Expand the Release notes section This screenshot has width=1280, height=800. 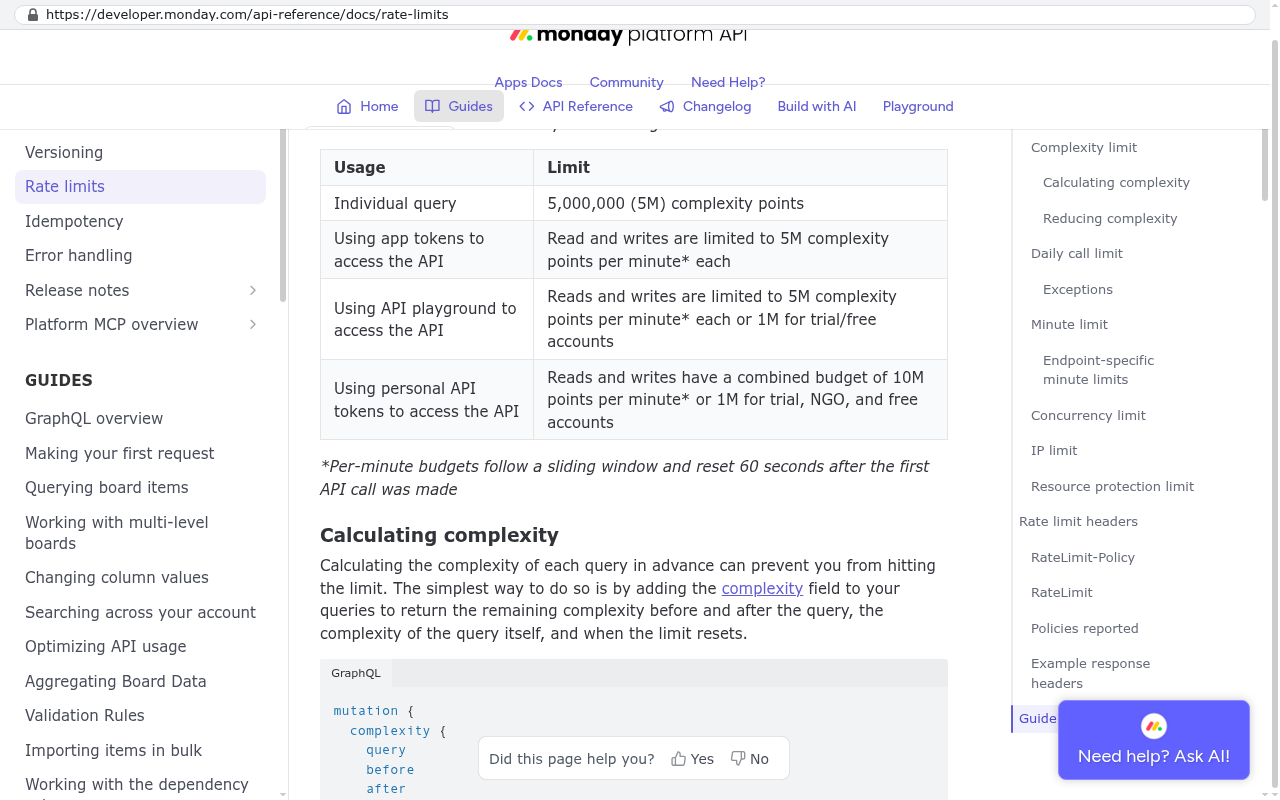(x=253, y=290)
